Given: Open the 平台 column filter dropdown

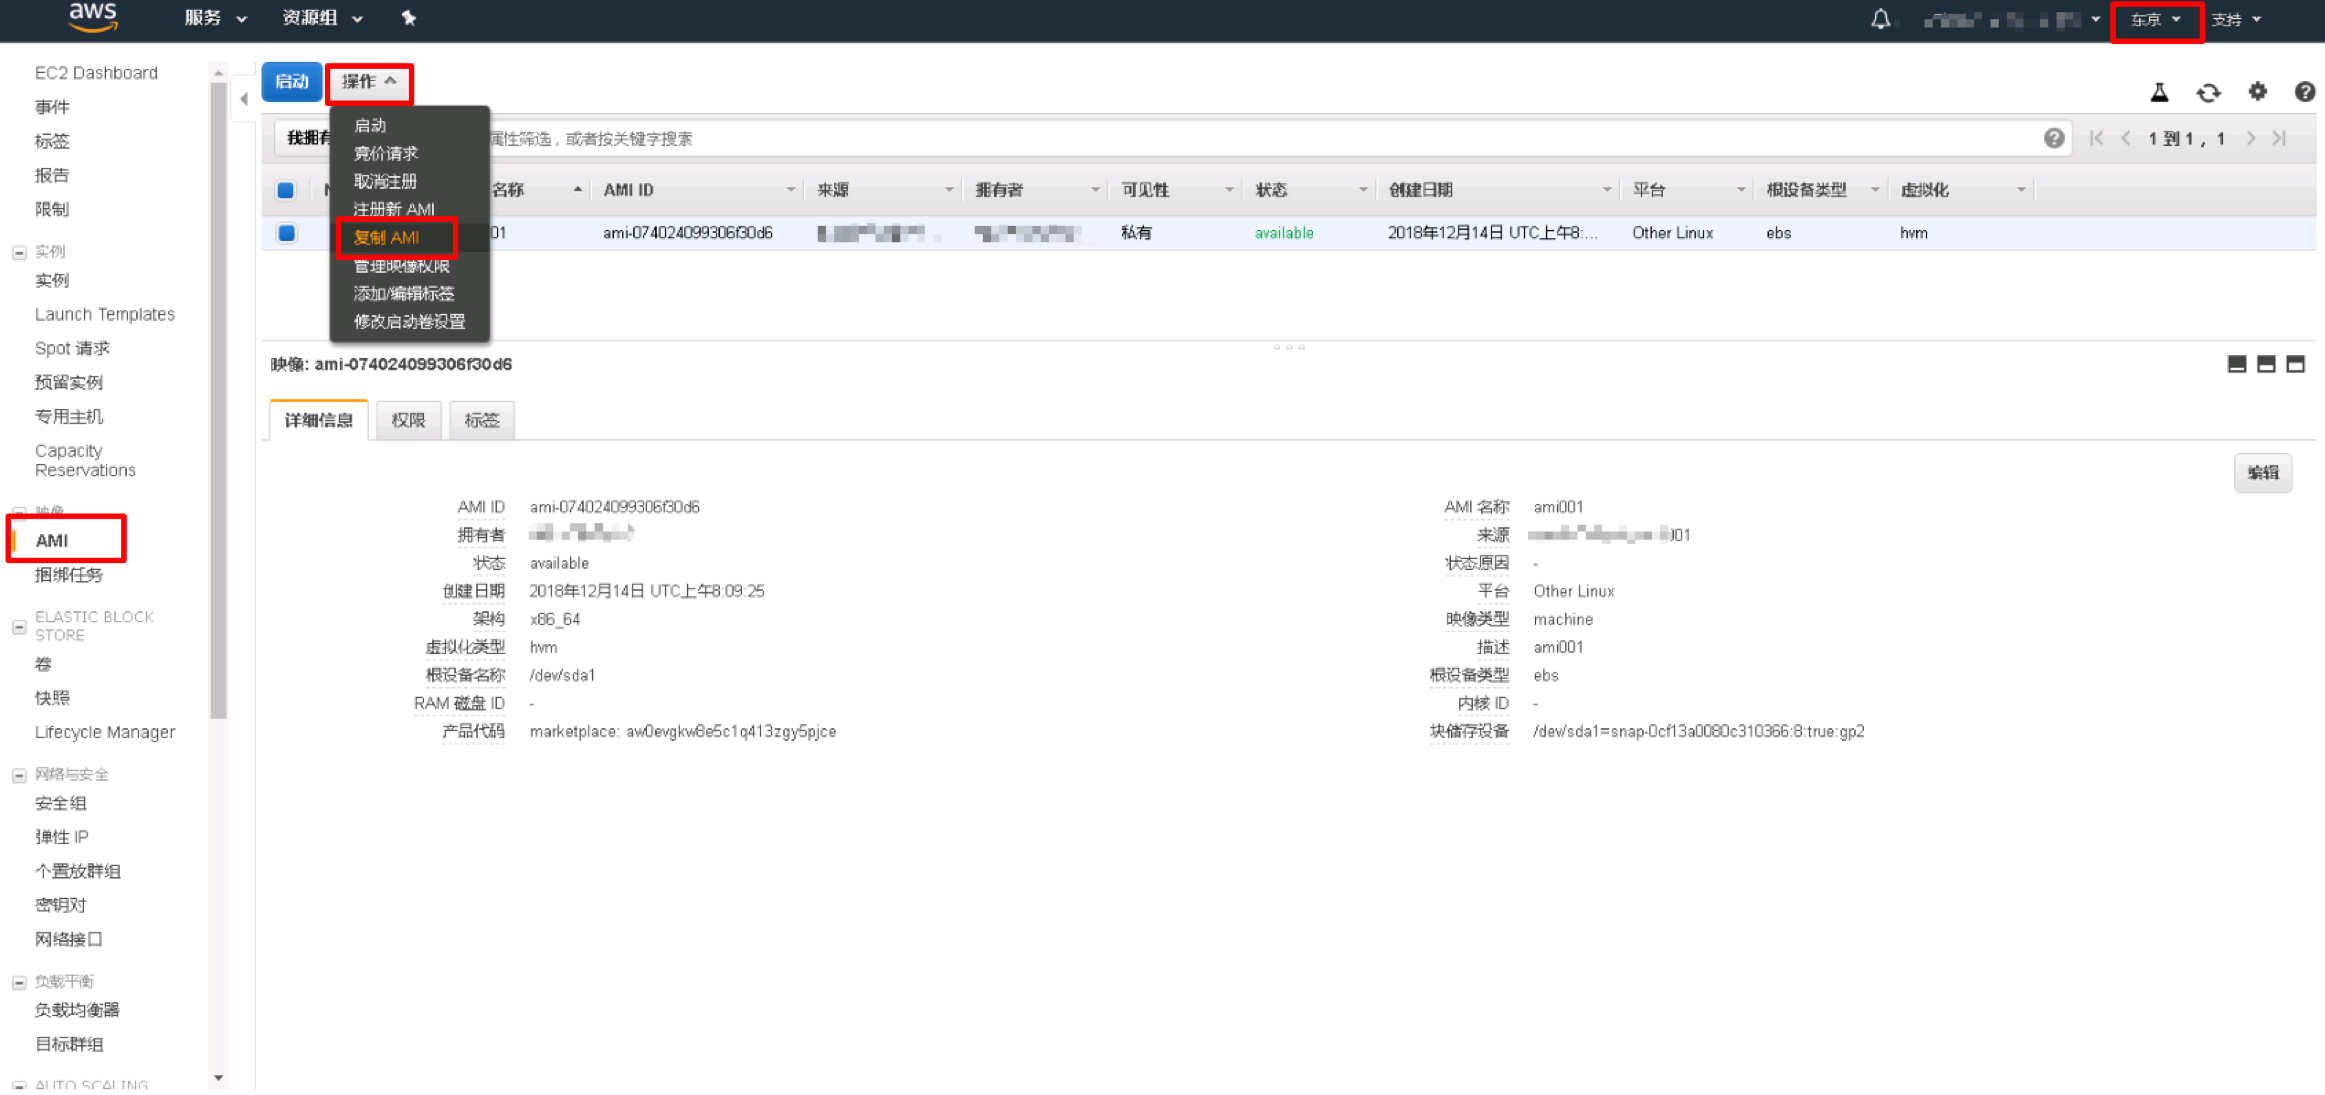Looking at the screenshot, I should pyautogui.click(x=1742, y=189).
